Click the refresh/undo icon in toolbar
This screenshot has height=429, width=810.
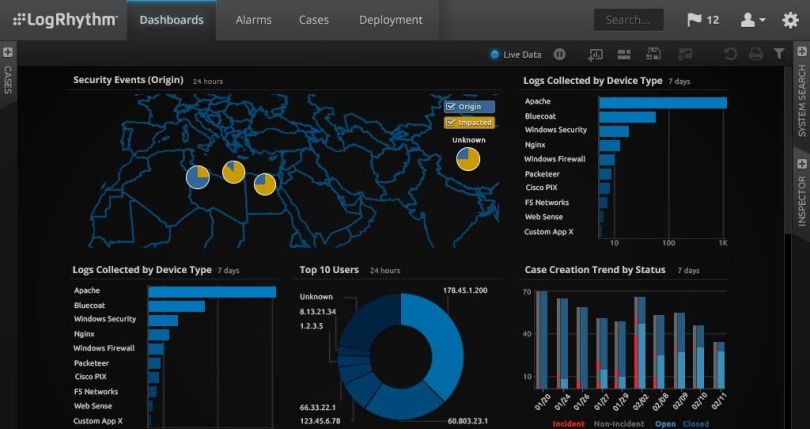coord(730,54)
